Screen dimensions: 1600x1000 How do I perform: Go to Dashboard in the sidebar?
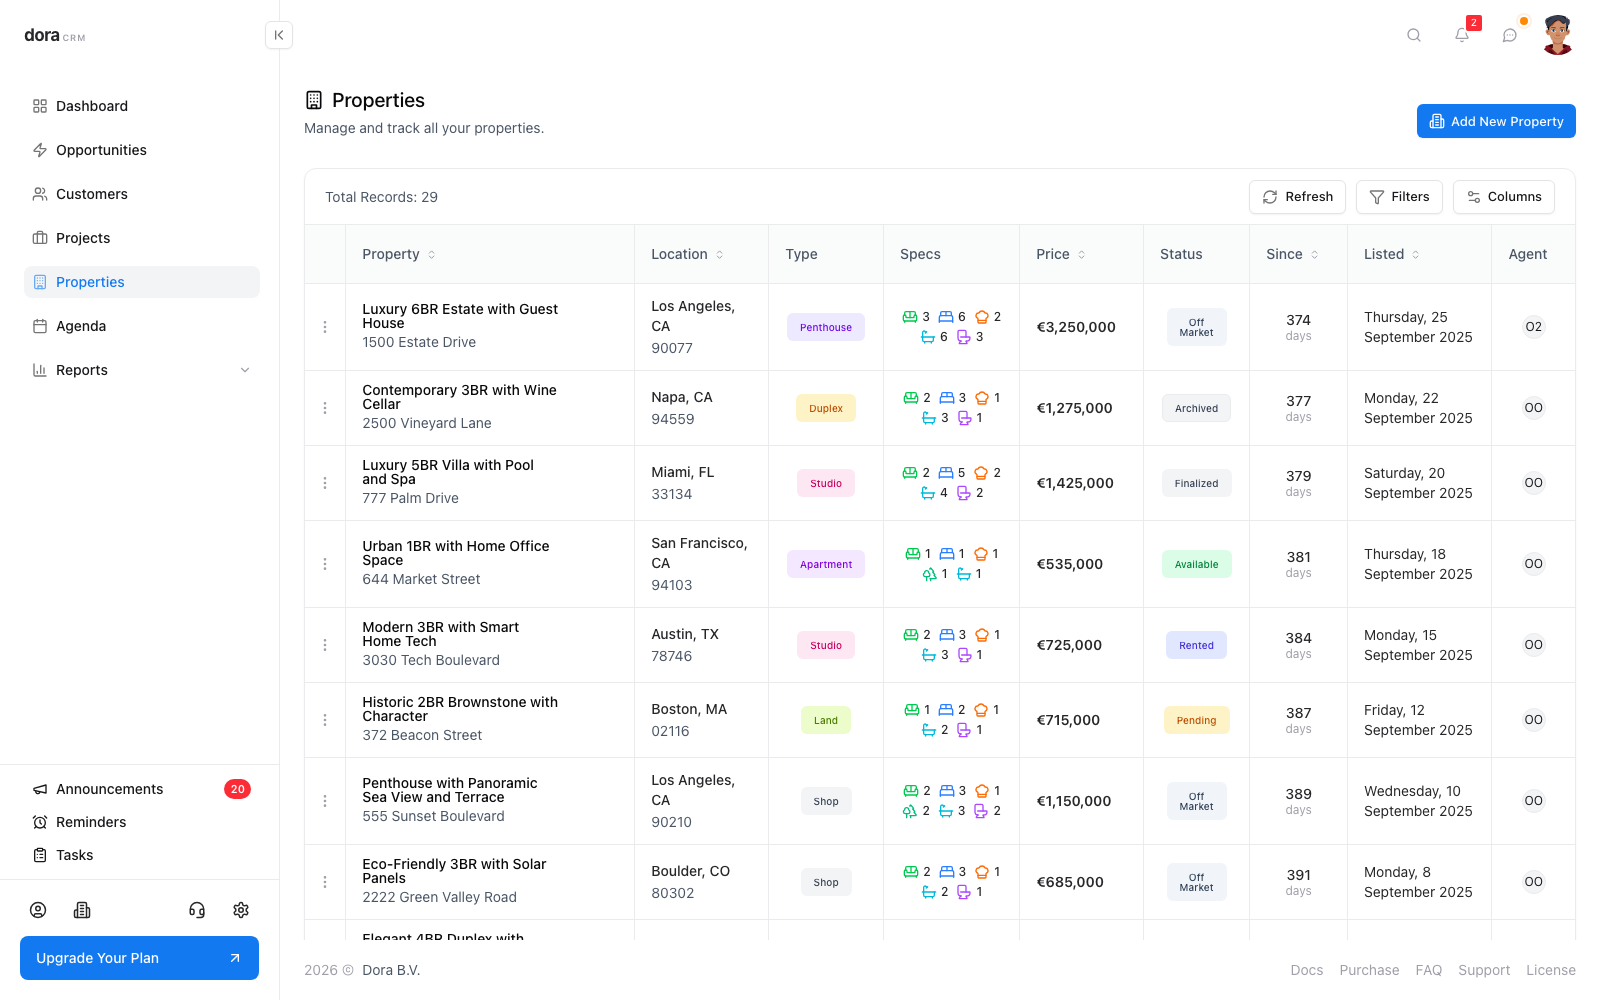(x=142, y=106)
